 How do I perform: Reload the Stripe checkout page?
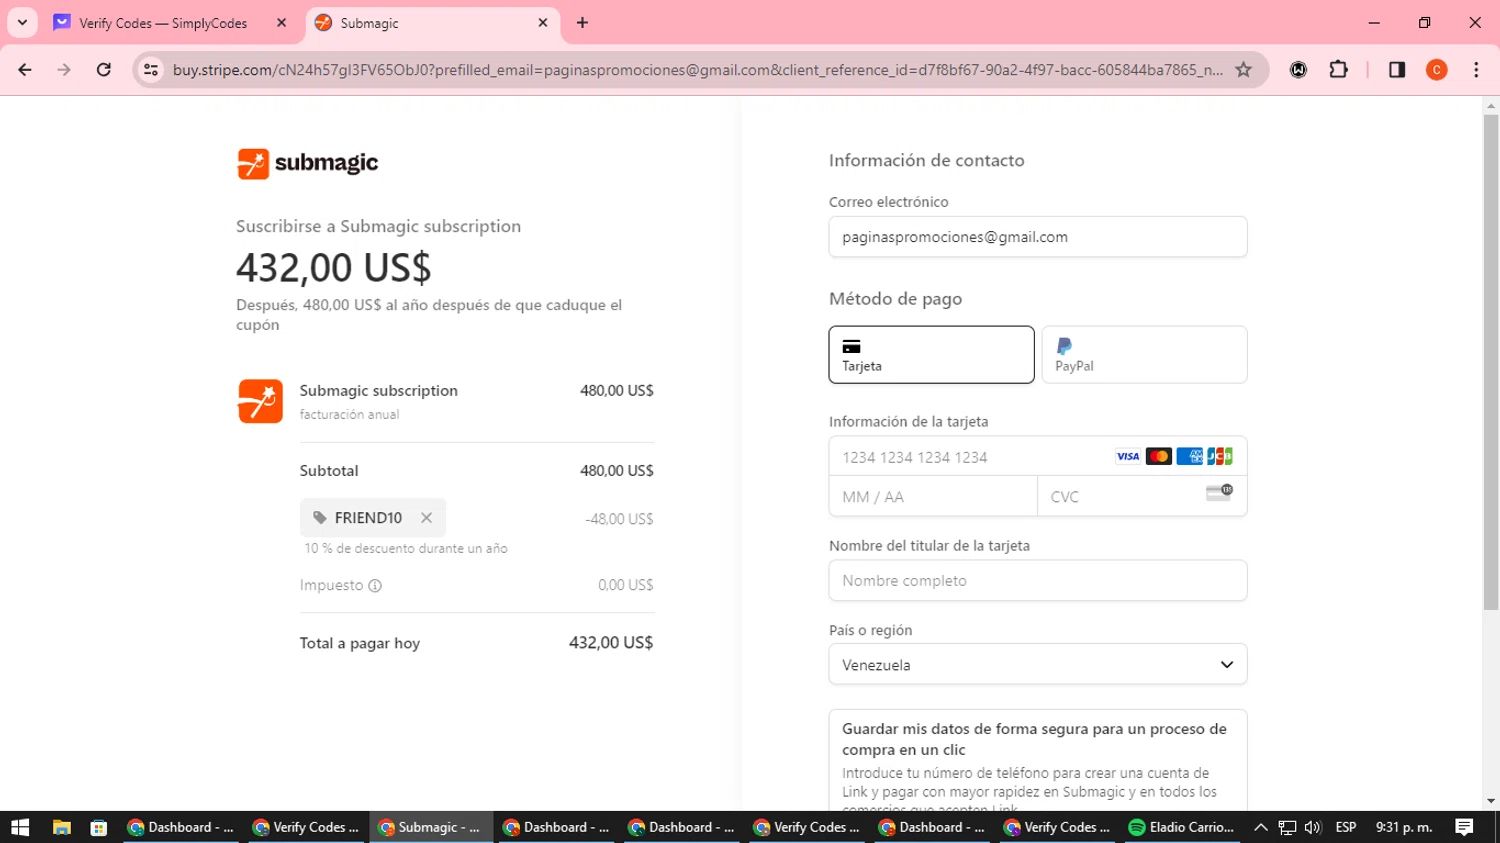pyautogui.click(x=103, y=70)
